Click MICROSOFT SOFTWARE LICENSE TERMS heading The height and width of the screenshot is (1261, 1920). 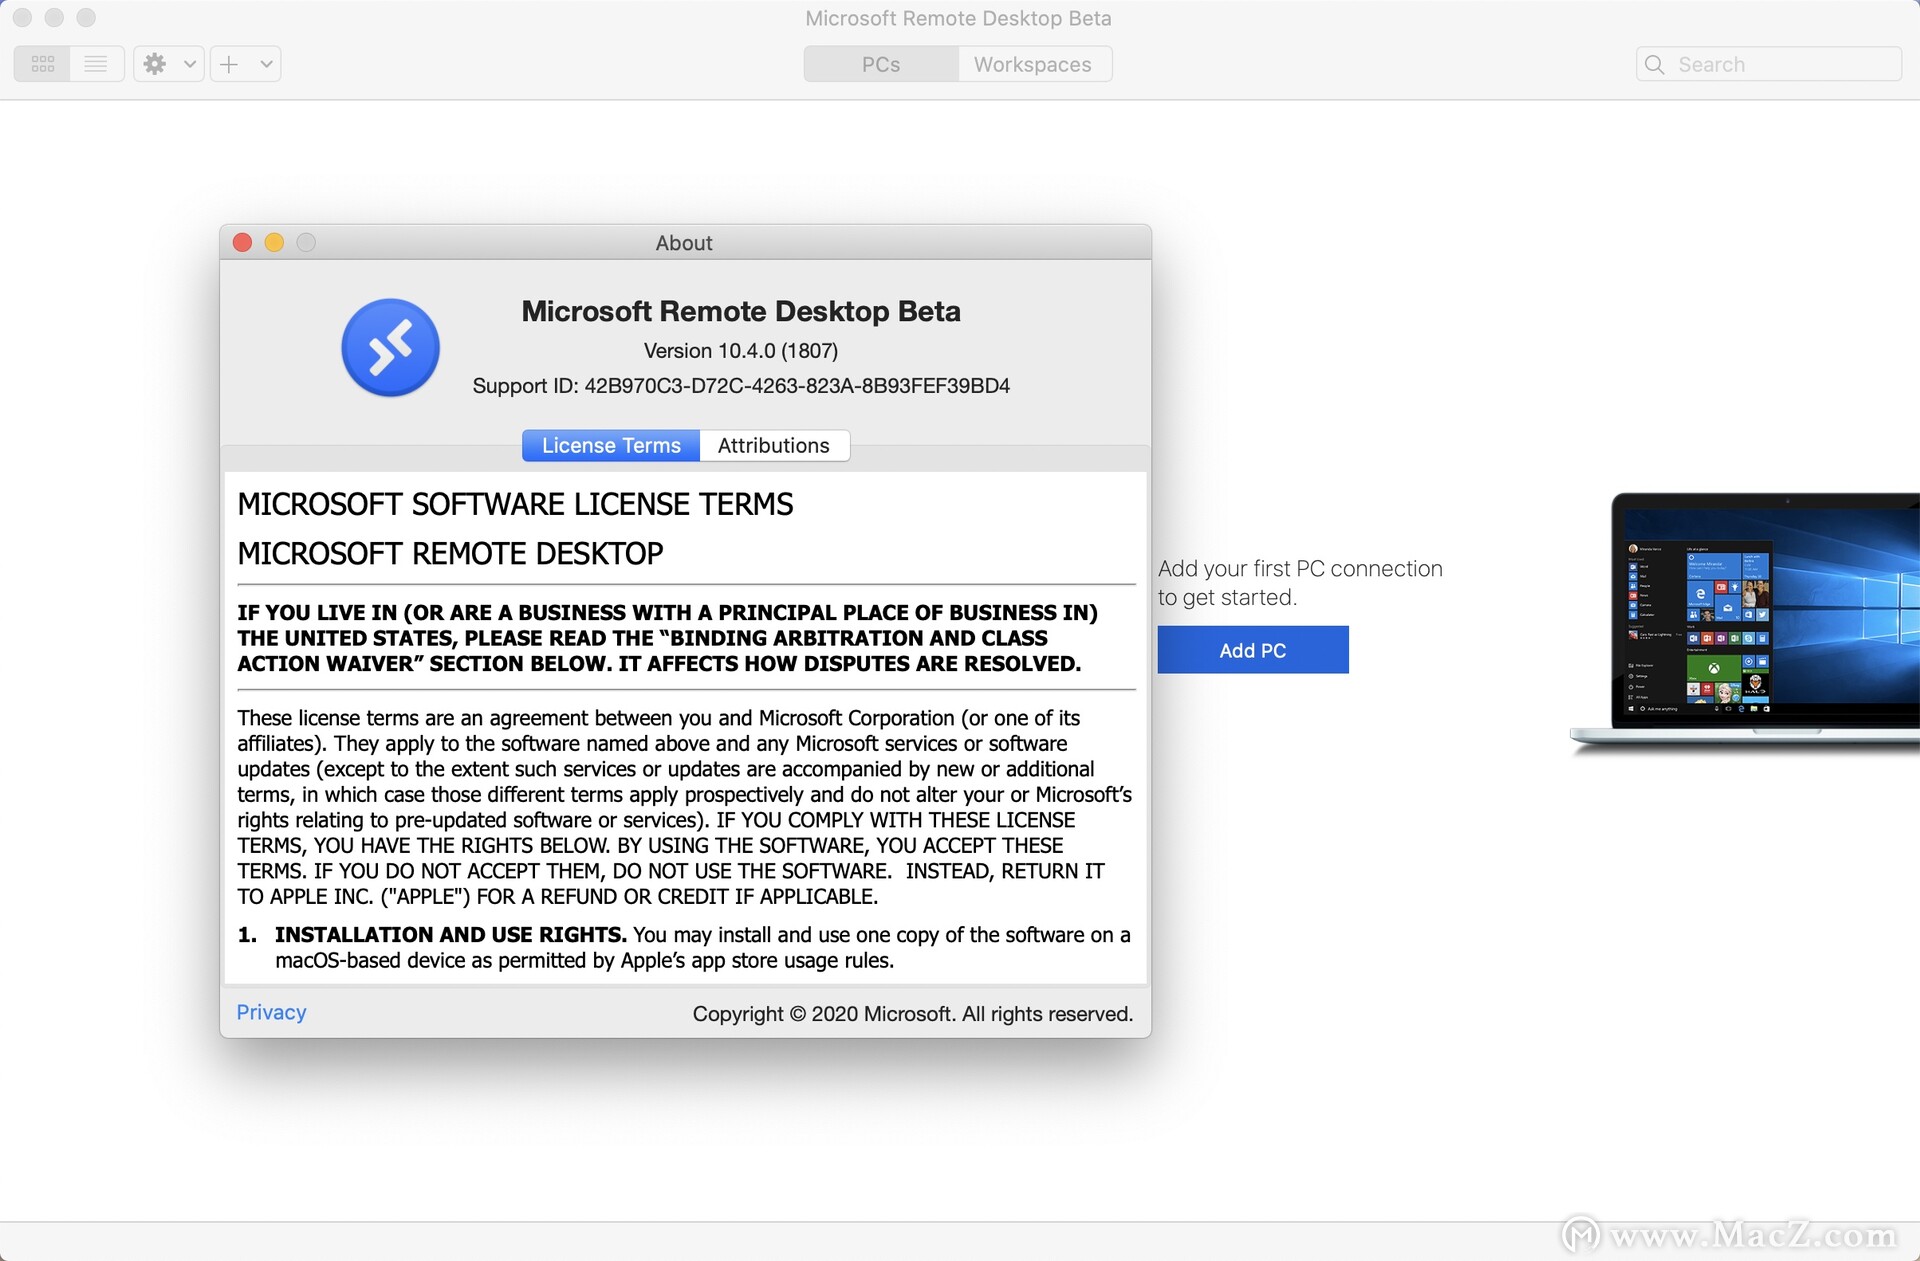tap(515, 504)
